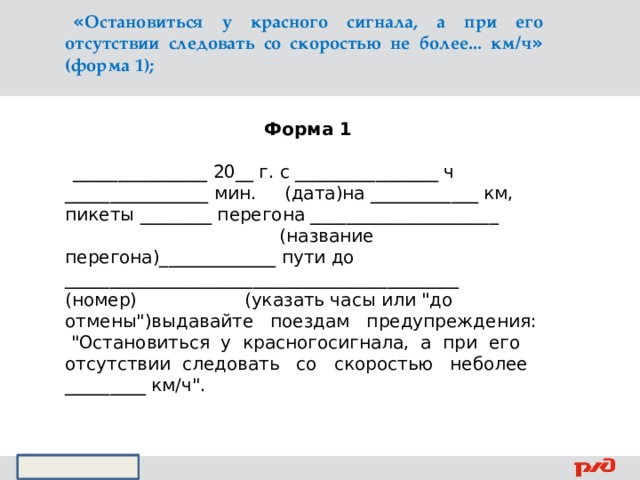Click the blank line before 'км/ч".'

pos(106,394)
